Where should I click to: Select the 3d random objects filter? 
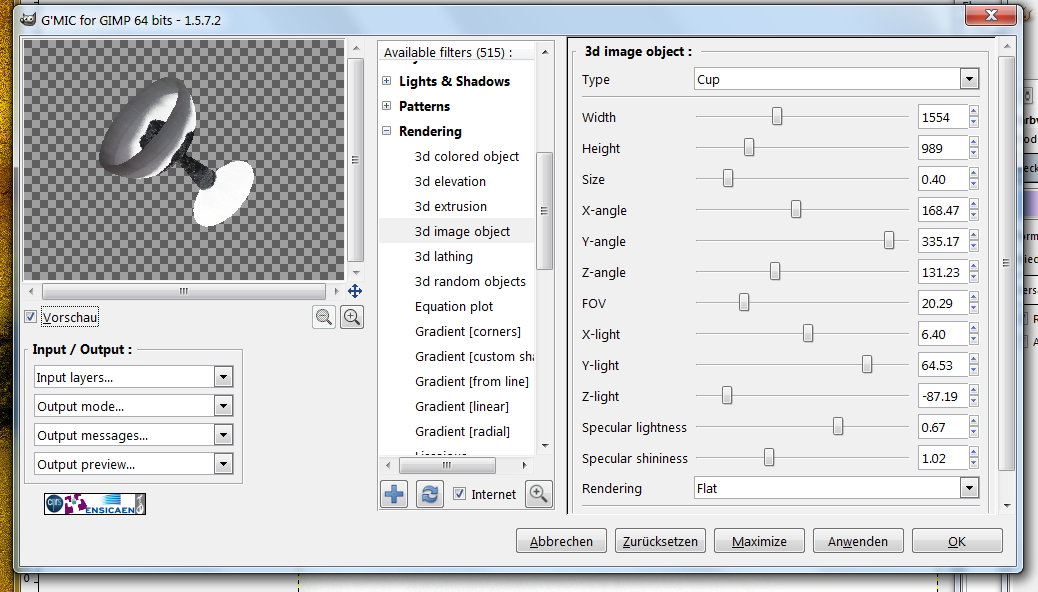coord(470,281)
